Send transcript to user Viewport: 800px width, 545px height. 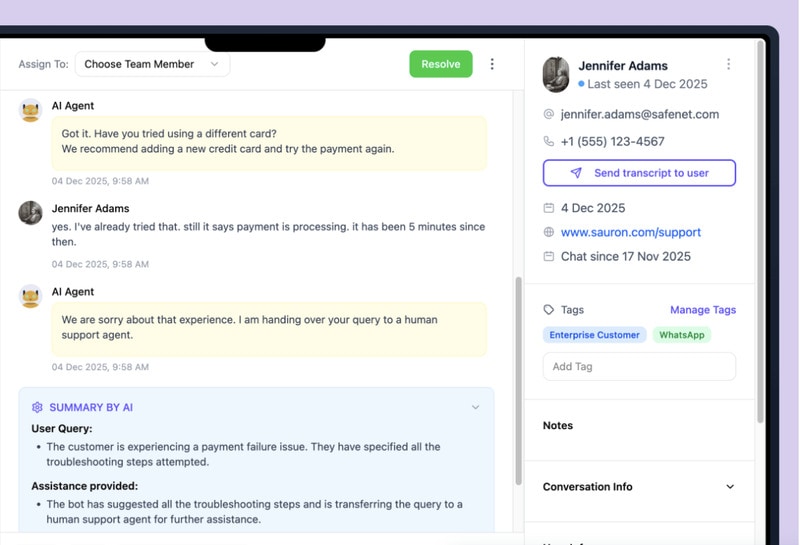pyautogui.click(x=639, y=173)
